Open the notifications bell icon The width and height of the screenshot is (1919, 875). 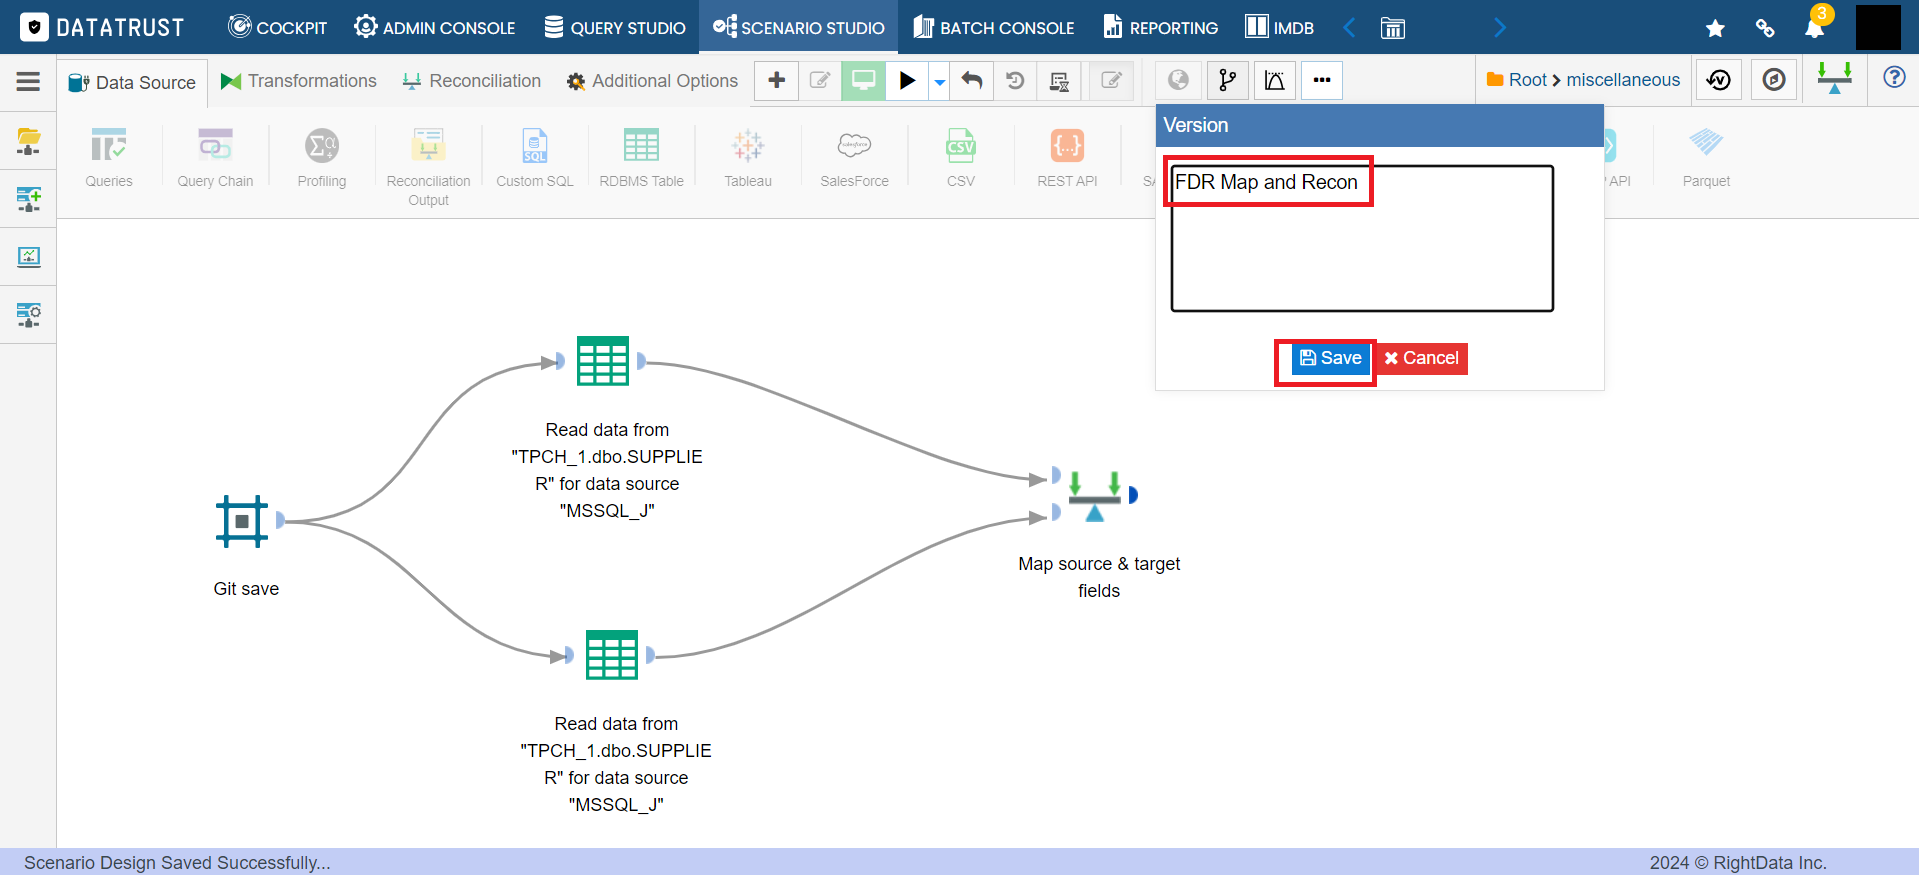point(1815,27)
